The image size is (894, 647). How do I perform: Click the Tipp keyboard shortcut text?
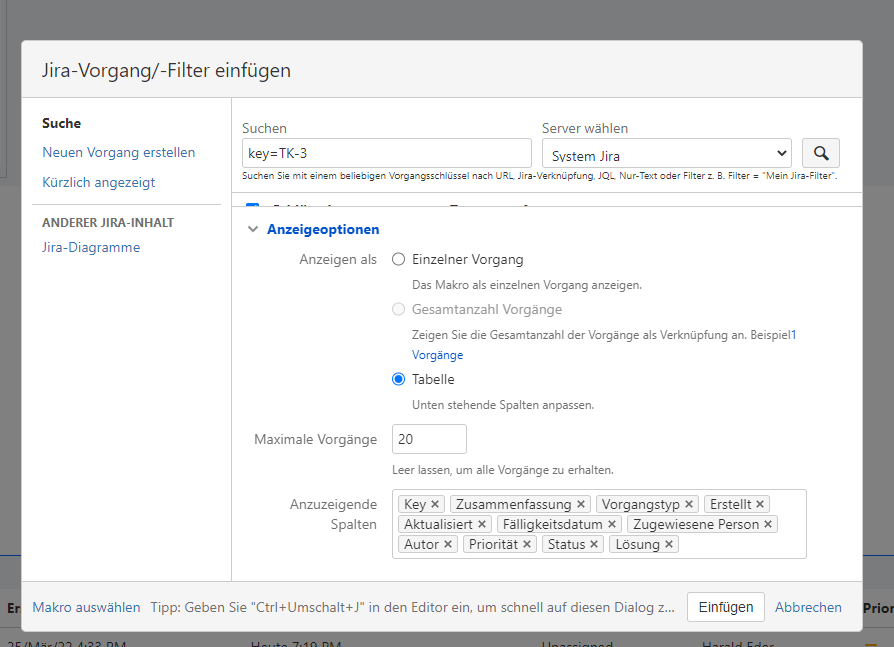(412, 607)
